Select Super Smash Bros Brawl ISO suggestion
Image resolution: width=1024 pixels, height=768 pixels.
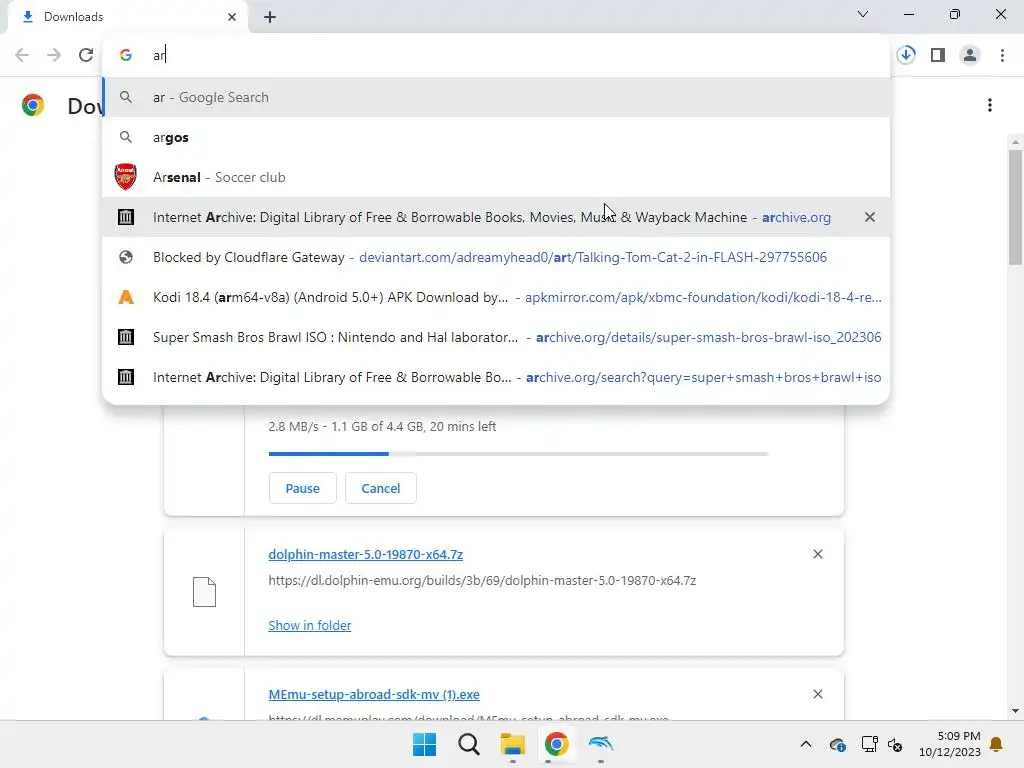(496, 337)
